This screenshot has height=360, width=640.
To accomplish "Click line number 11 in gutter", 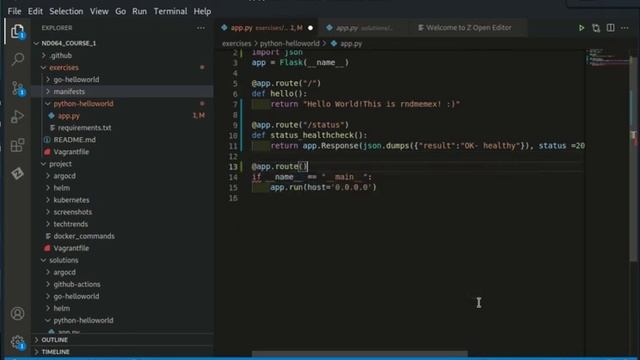I will point(233,146).
